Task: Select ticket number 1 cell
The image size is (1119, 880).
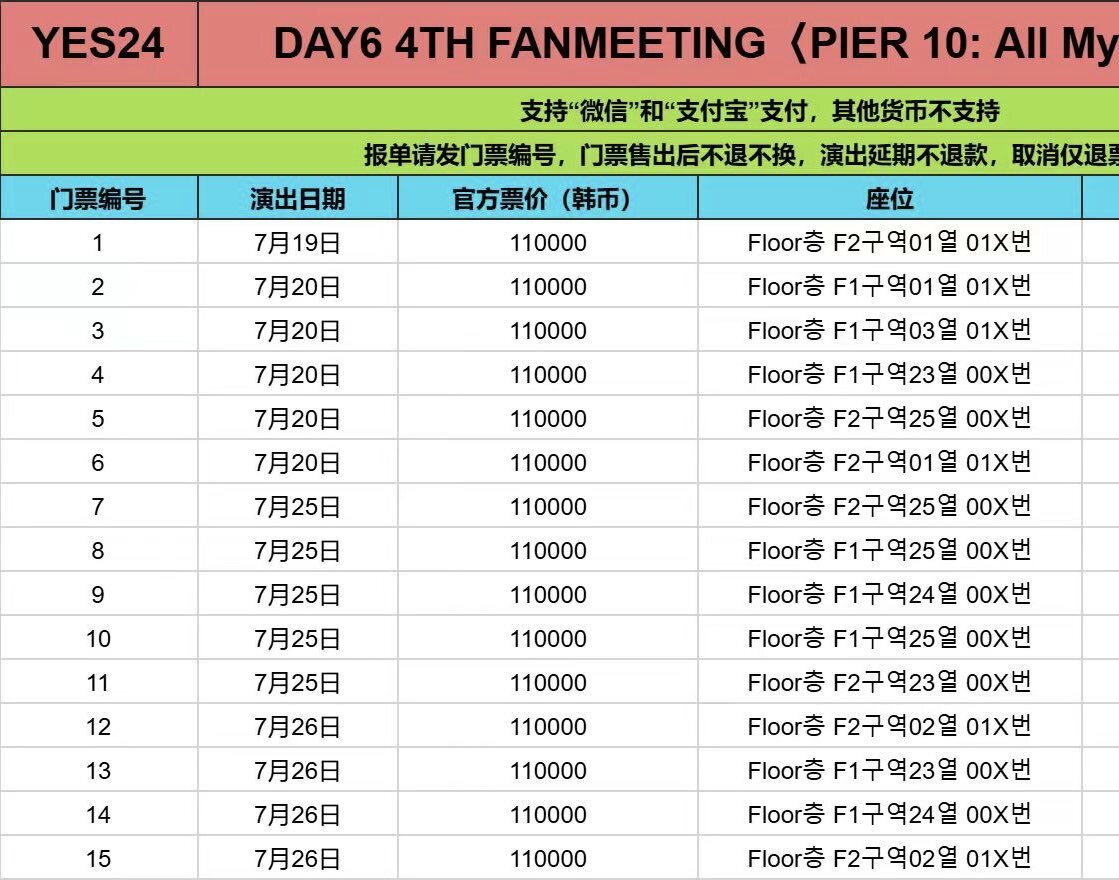Action: 98,242
